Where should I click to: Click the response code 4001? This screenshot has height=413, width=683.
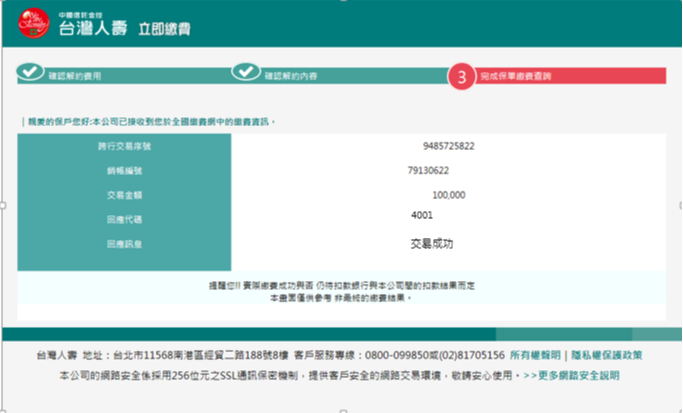point(422,215)
